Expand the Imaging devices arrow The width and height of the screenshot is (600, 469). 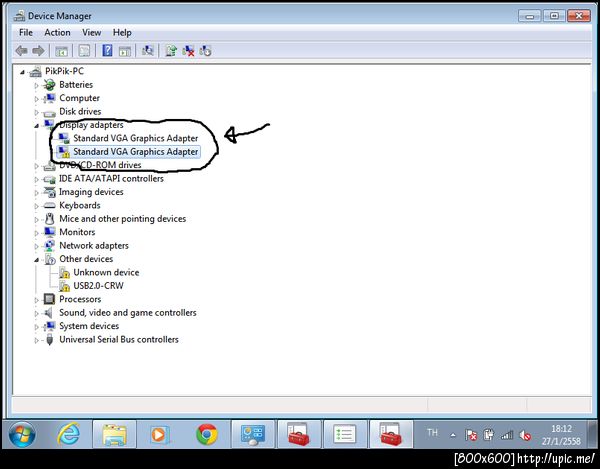[36, 192]
